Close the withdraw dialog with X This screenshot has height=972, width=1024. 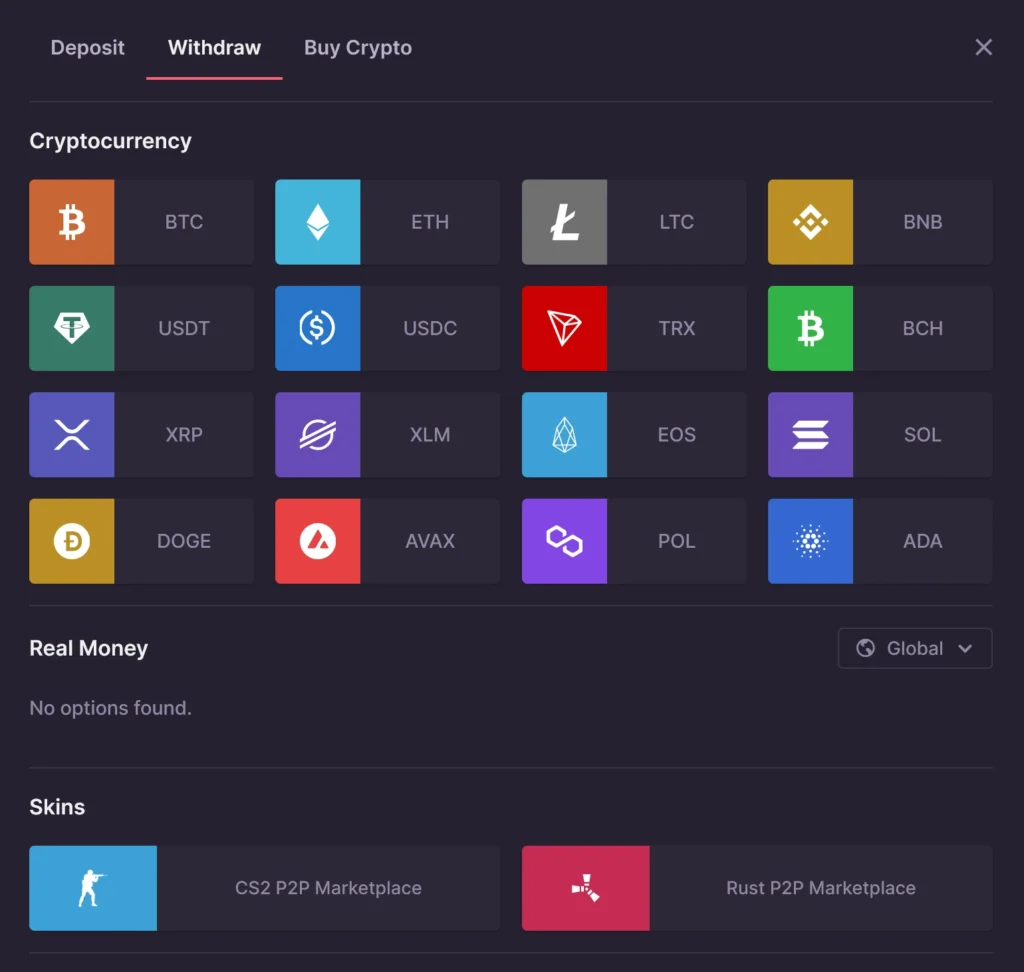984,47
